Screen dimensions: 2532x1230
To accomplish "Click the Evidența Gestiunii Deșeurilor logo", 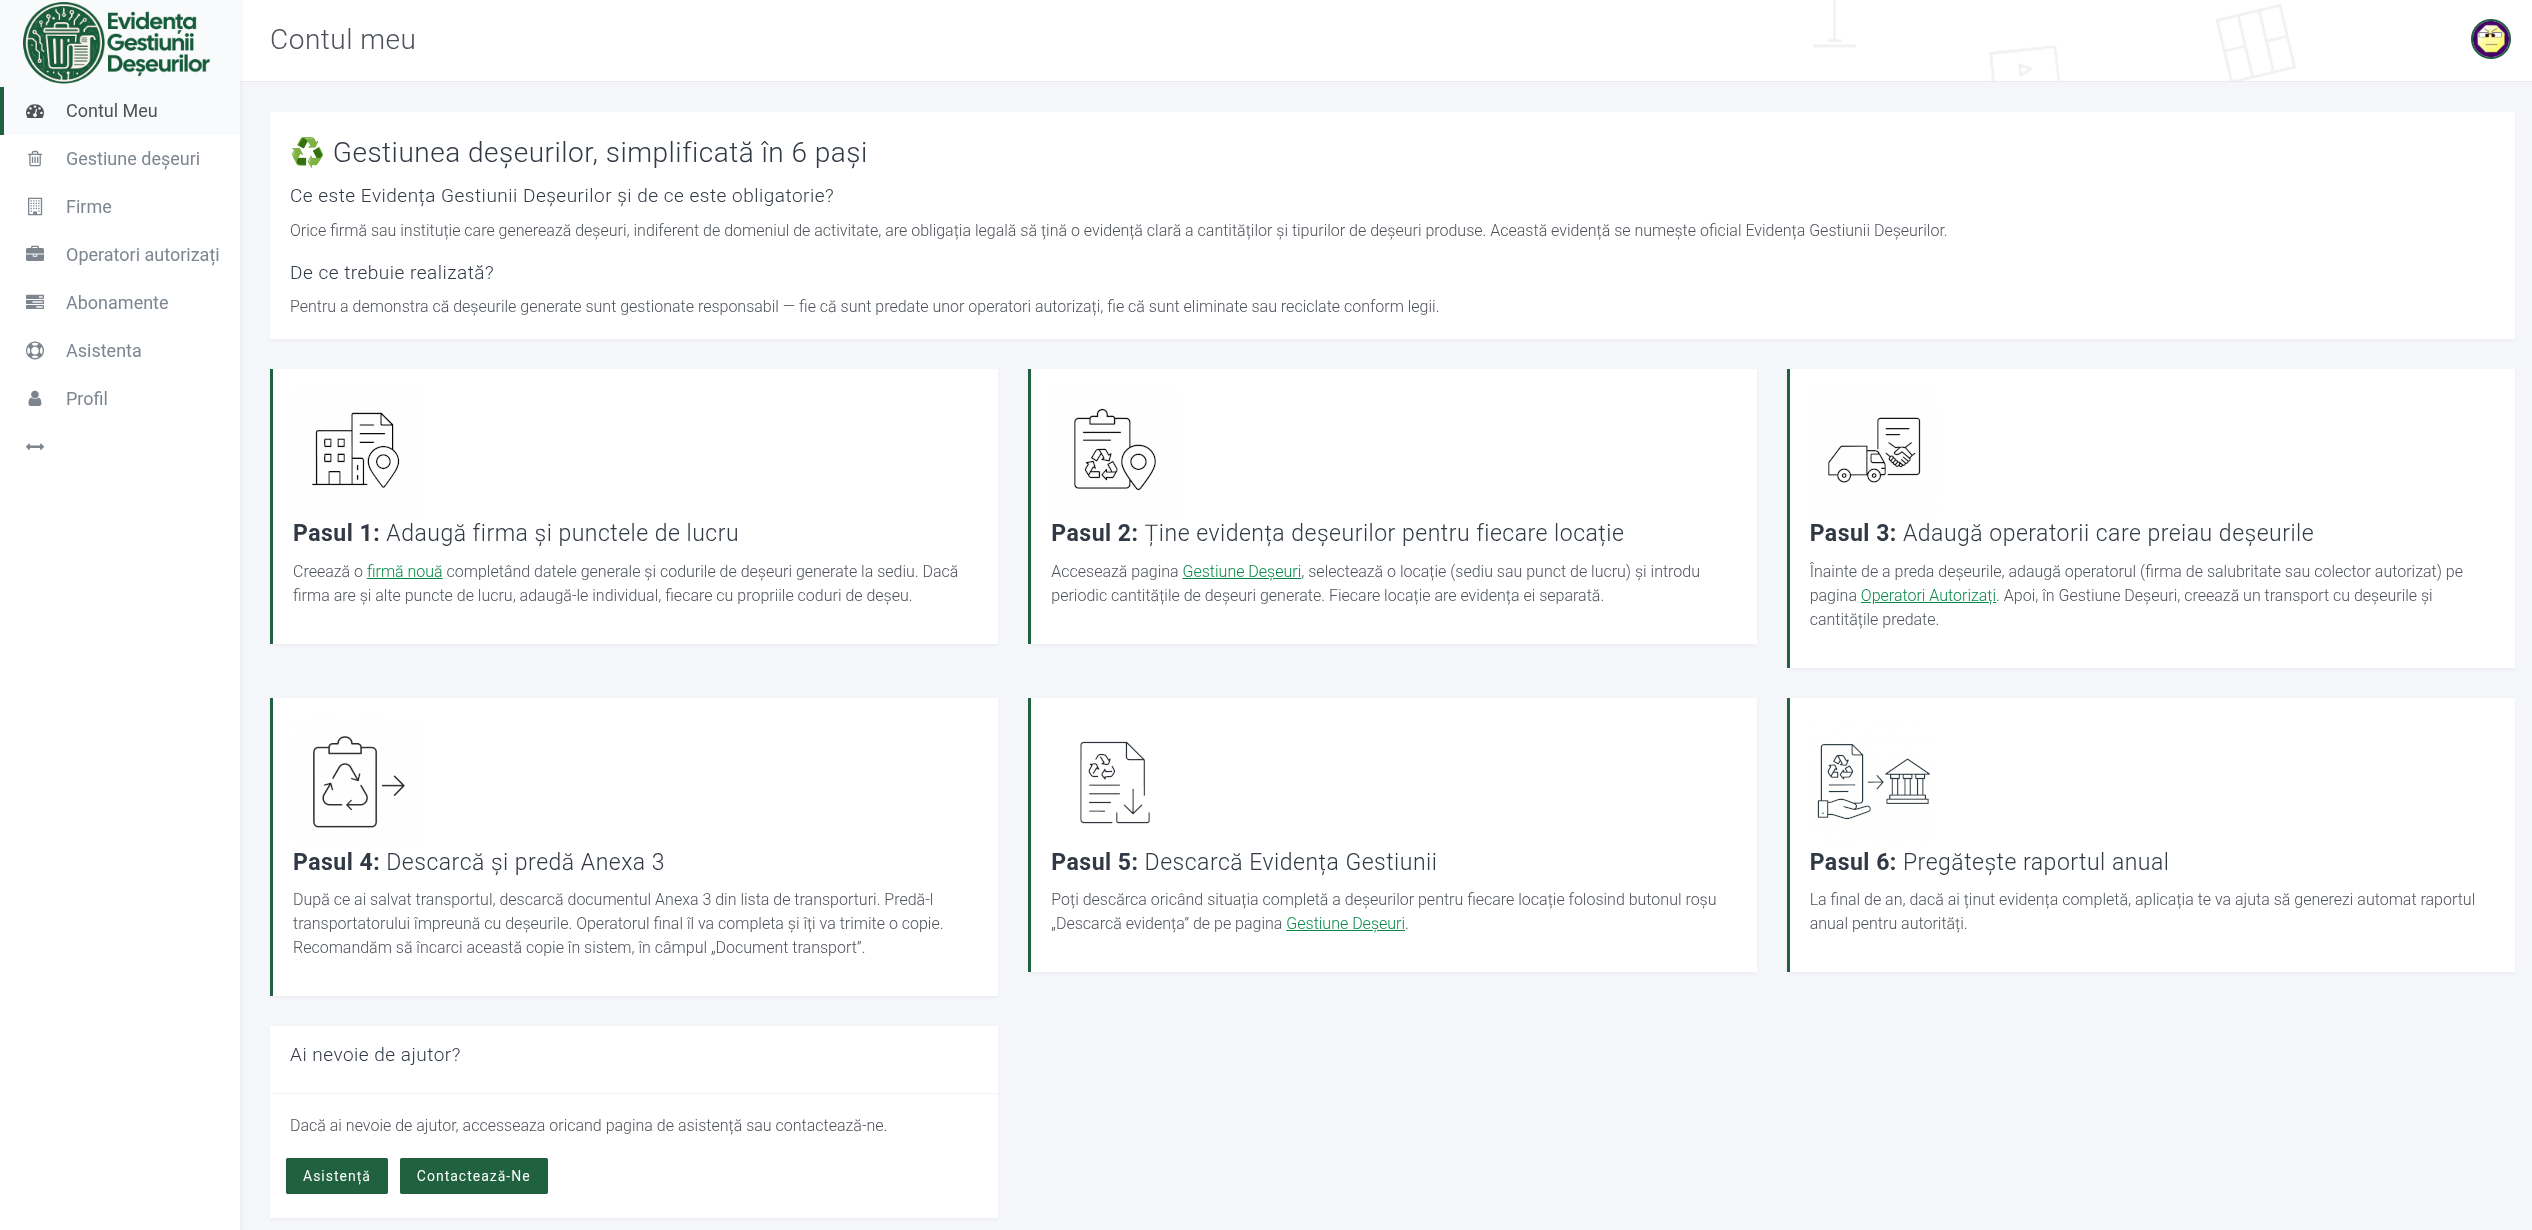I will pos(117,42).
